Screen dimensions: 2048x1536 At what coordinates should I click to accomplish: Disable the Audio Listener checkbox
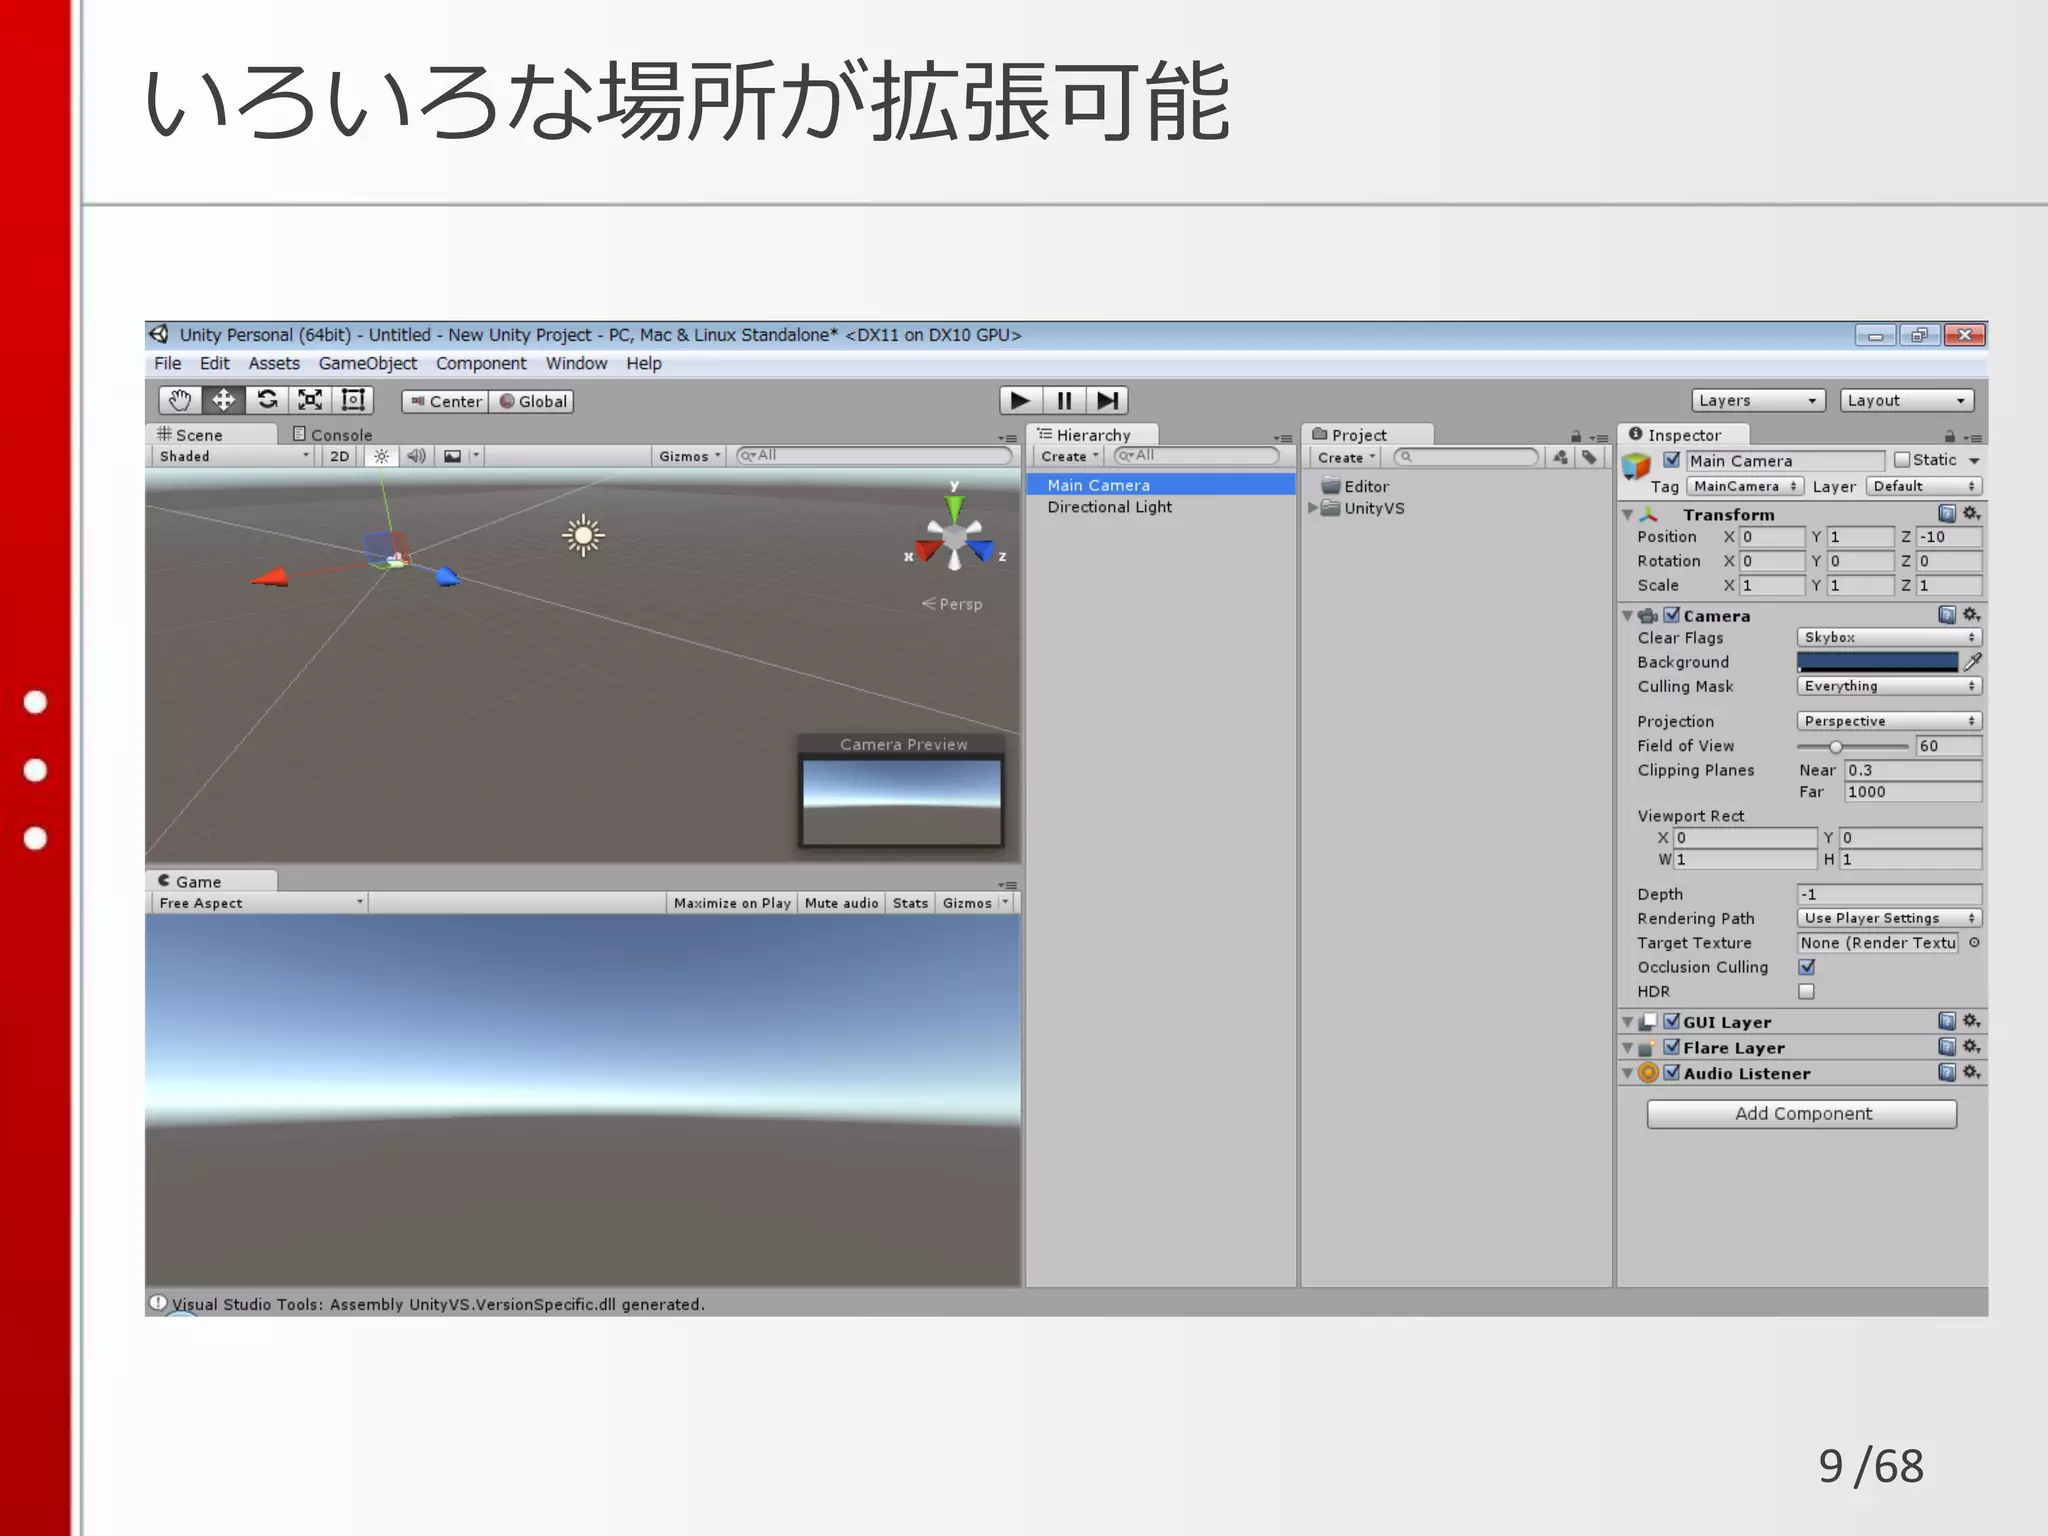click(1672, 1072)
